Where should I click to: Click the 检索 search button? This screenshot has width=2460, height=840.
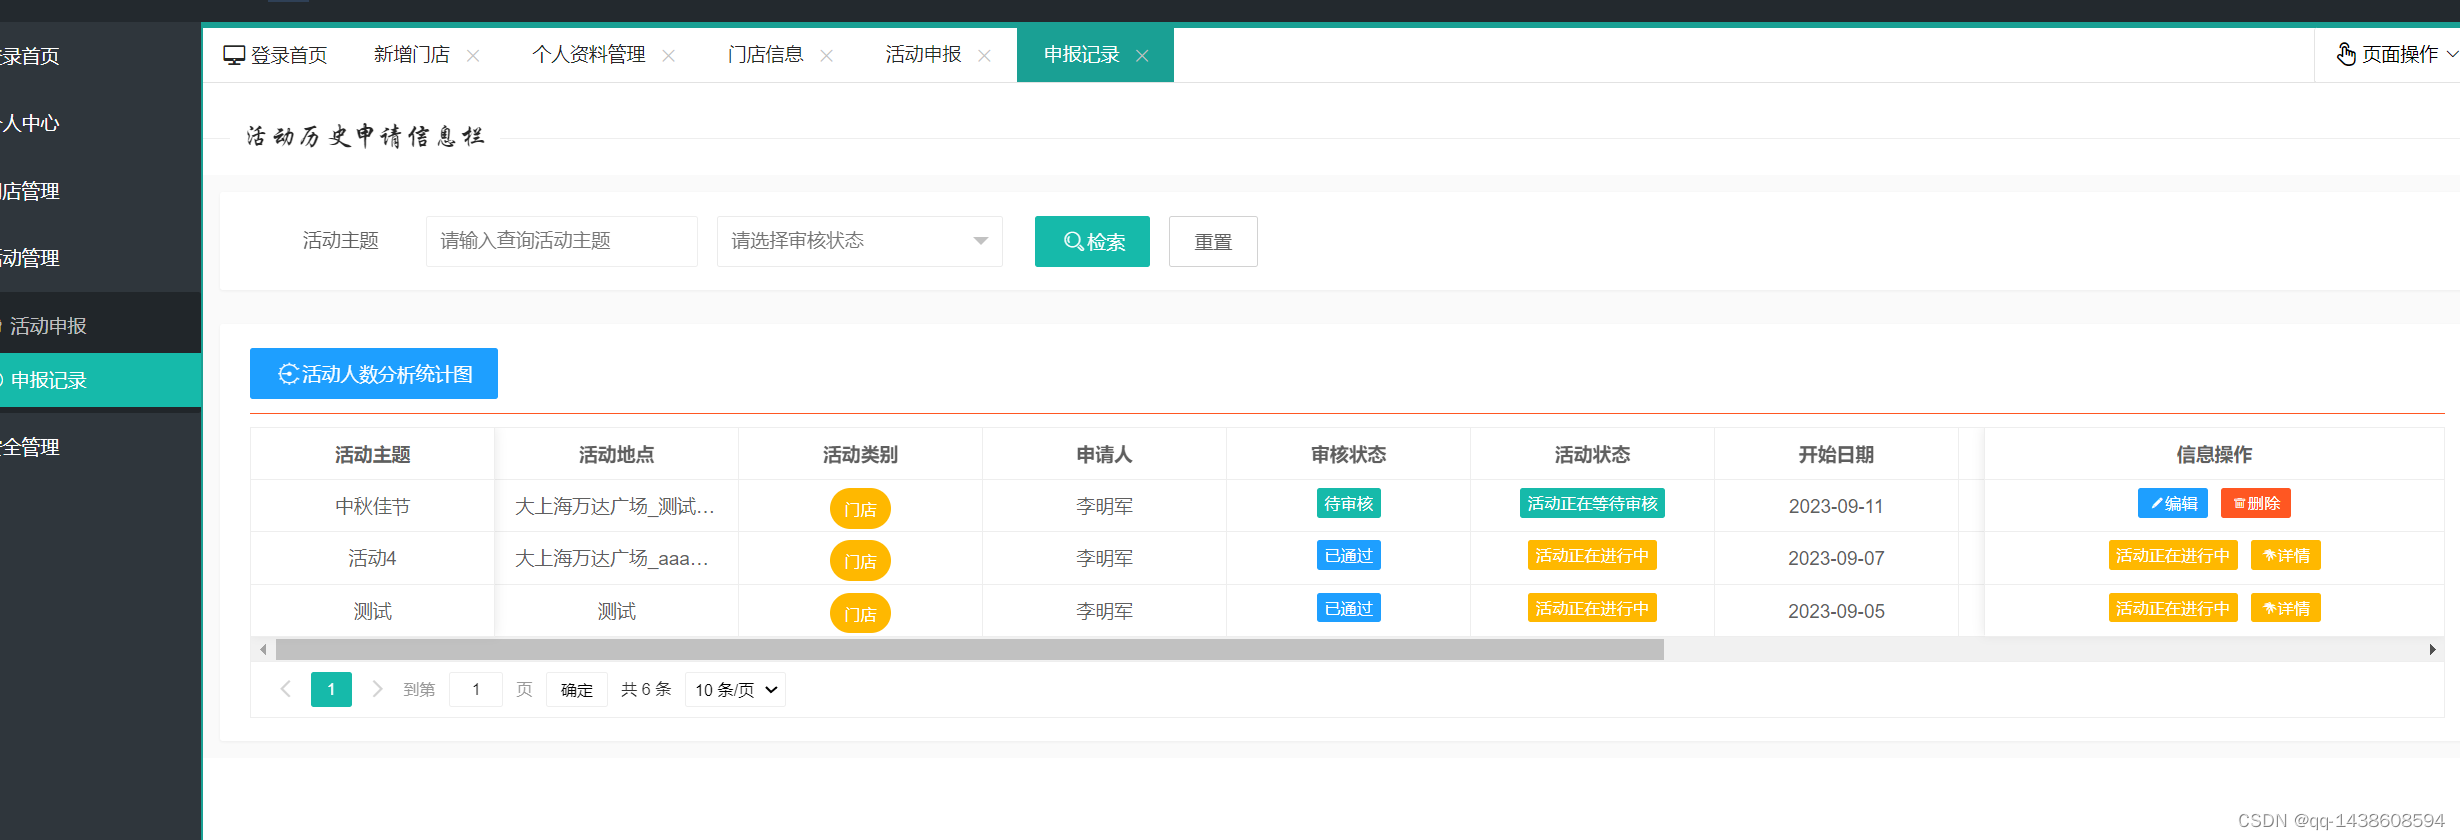pyautogui.click(x=1092, y=241)
